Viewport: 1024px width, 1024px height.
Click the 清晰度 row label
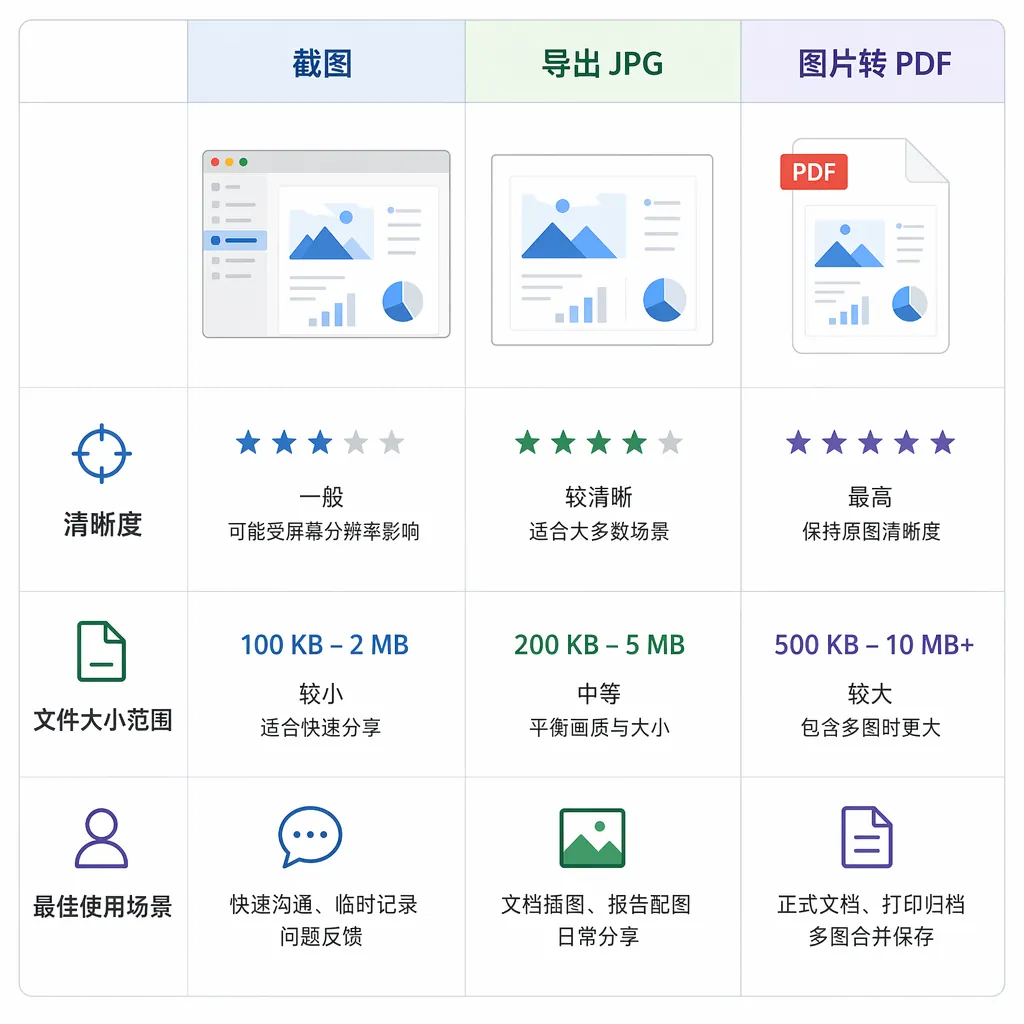click(103, 524)
